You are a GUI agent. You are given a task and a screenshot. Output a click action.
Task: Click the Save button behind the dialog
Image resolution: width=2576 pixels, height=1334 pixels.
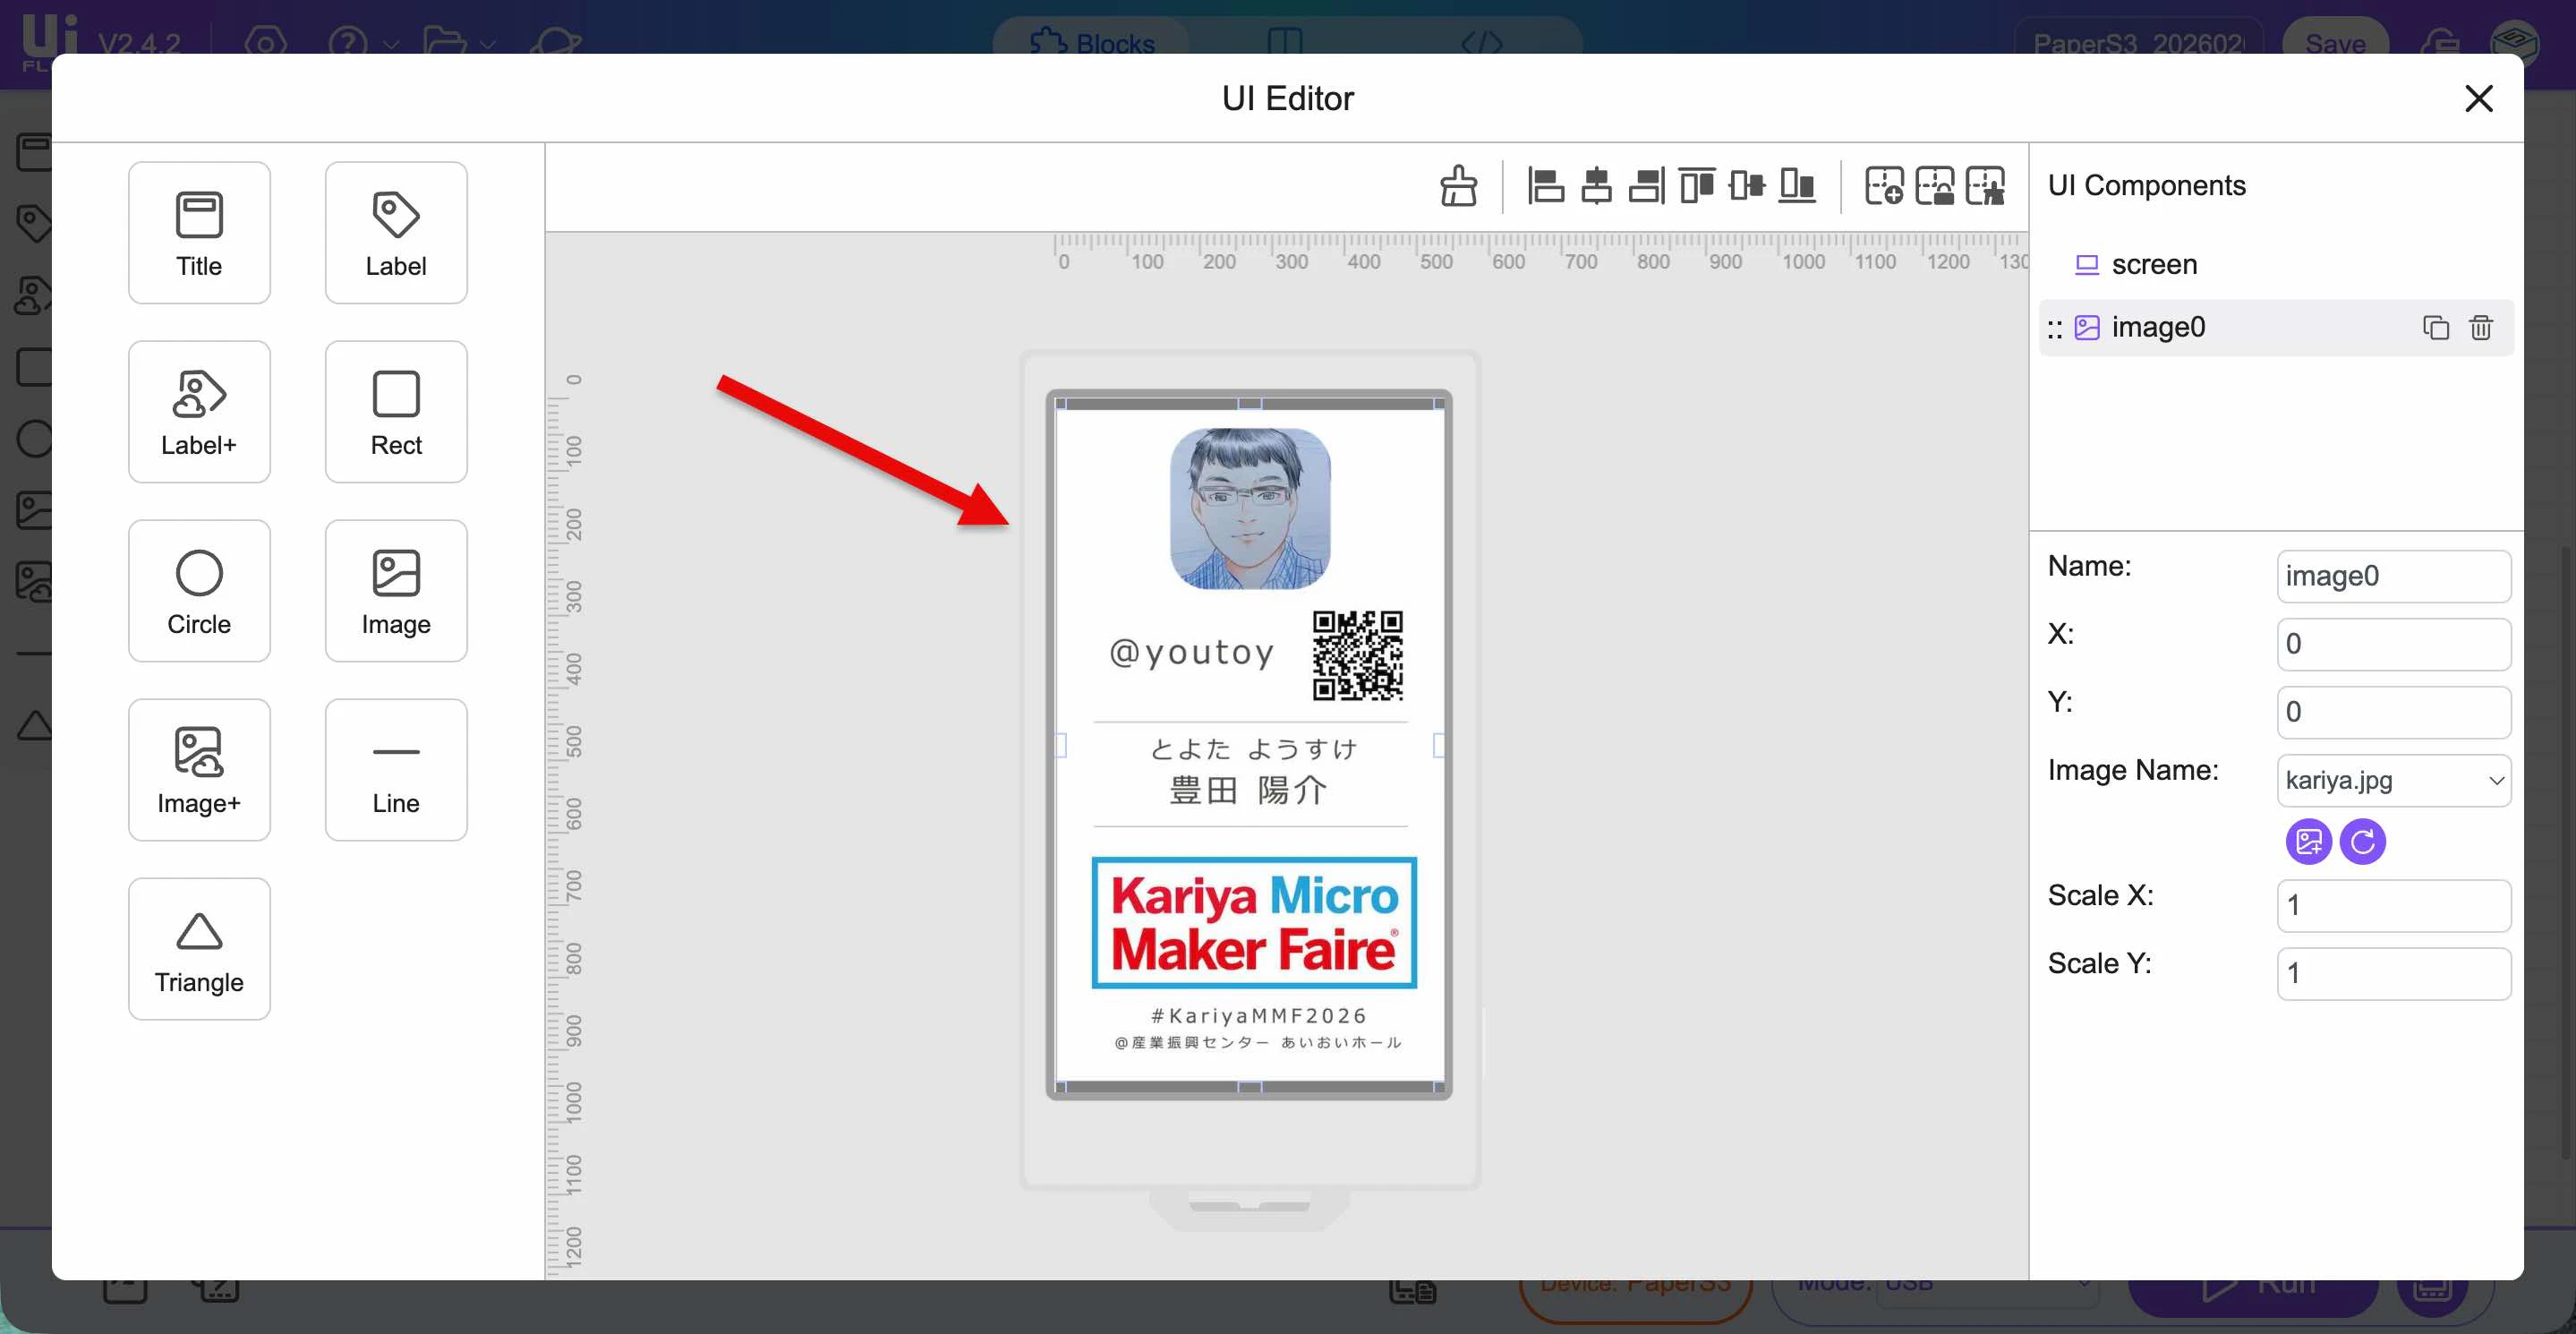point(2336,43)
